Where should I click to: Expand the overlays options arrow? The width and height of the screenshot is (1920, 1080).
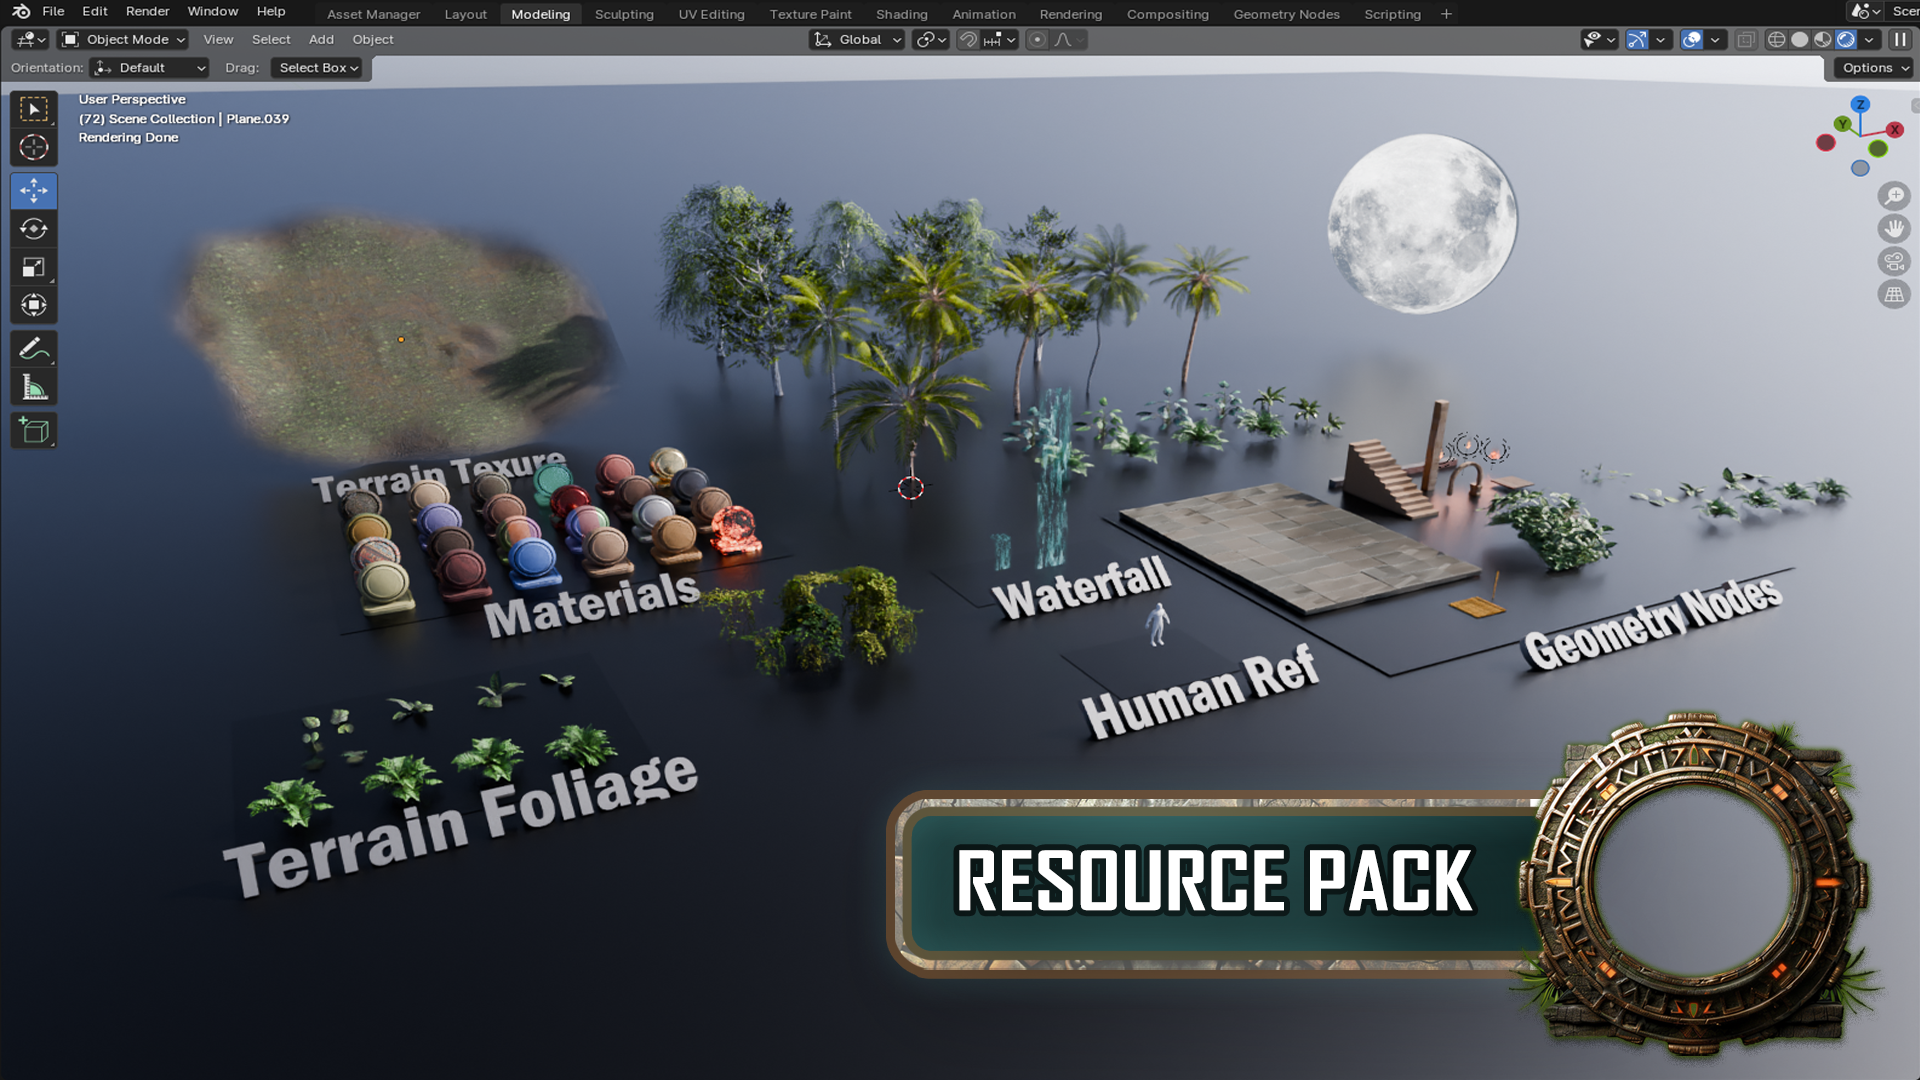pos(1715,40)
